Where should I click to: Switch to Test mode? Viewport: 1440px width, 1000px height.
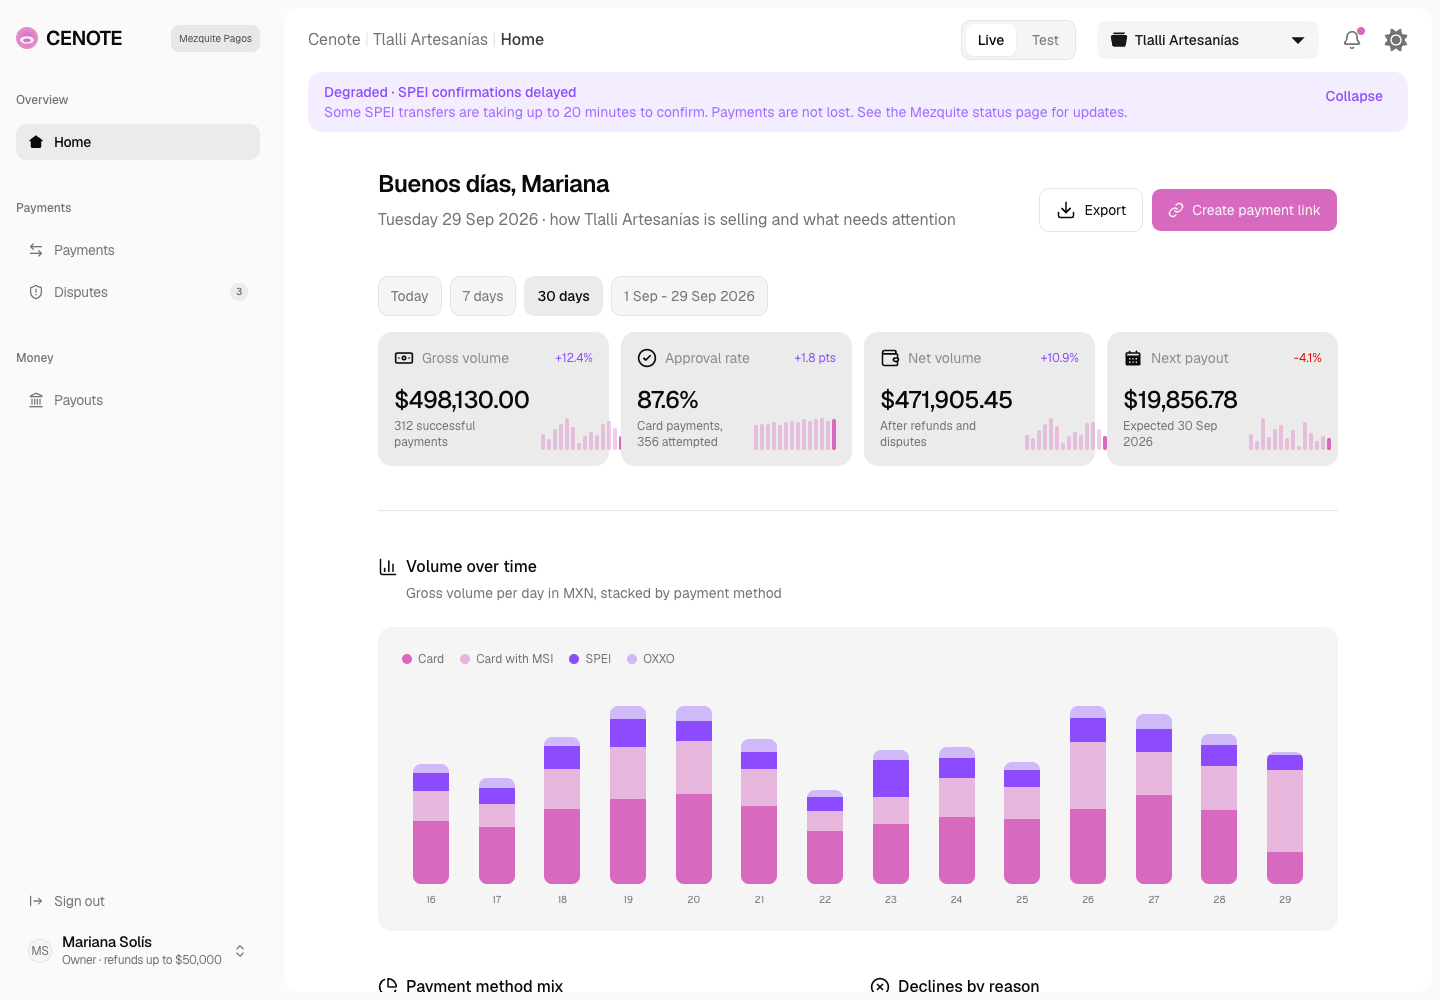pos(1045,40)
